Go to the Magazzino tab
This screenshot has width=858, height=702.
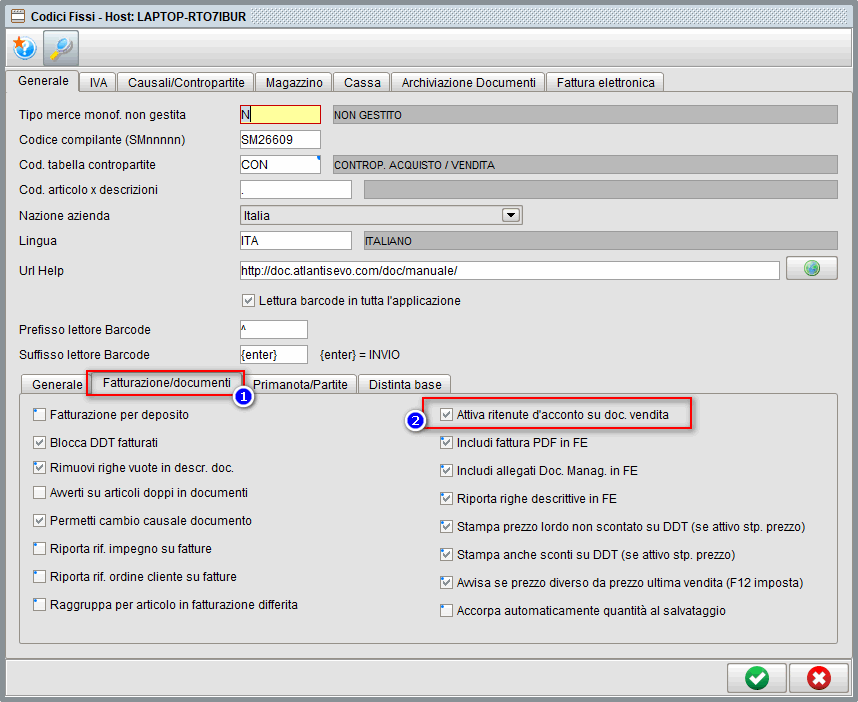294,82
